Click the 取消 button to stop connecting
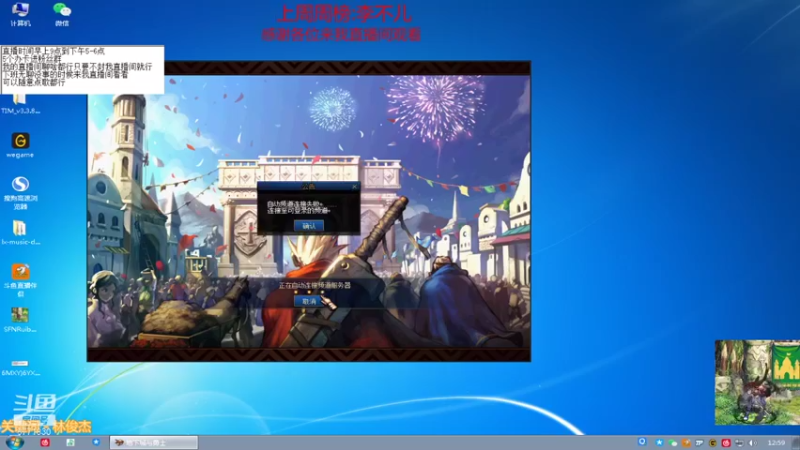 pos(309,302)
